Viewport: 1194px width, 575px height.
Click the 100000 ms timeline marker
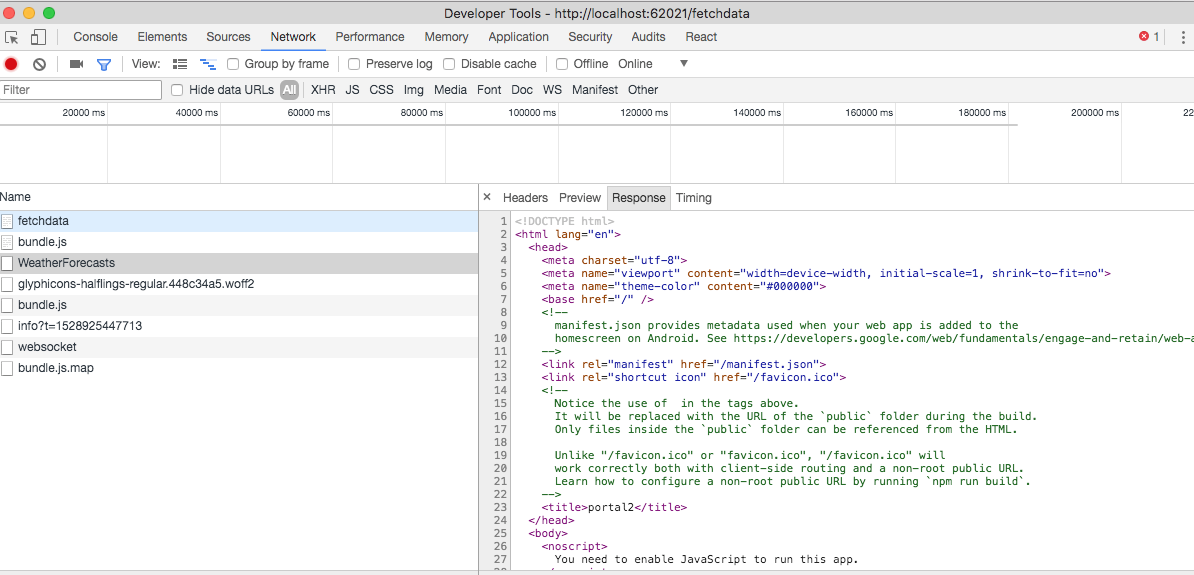click(532, 113)
